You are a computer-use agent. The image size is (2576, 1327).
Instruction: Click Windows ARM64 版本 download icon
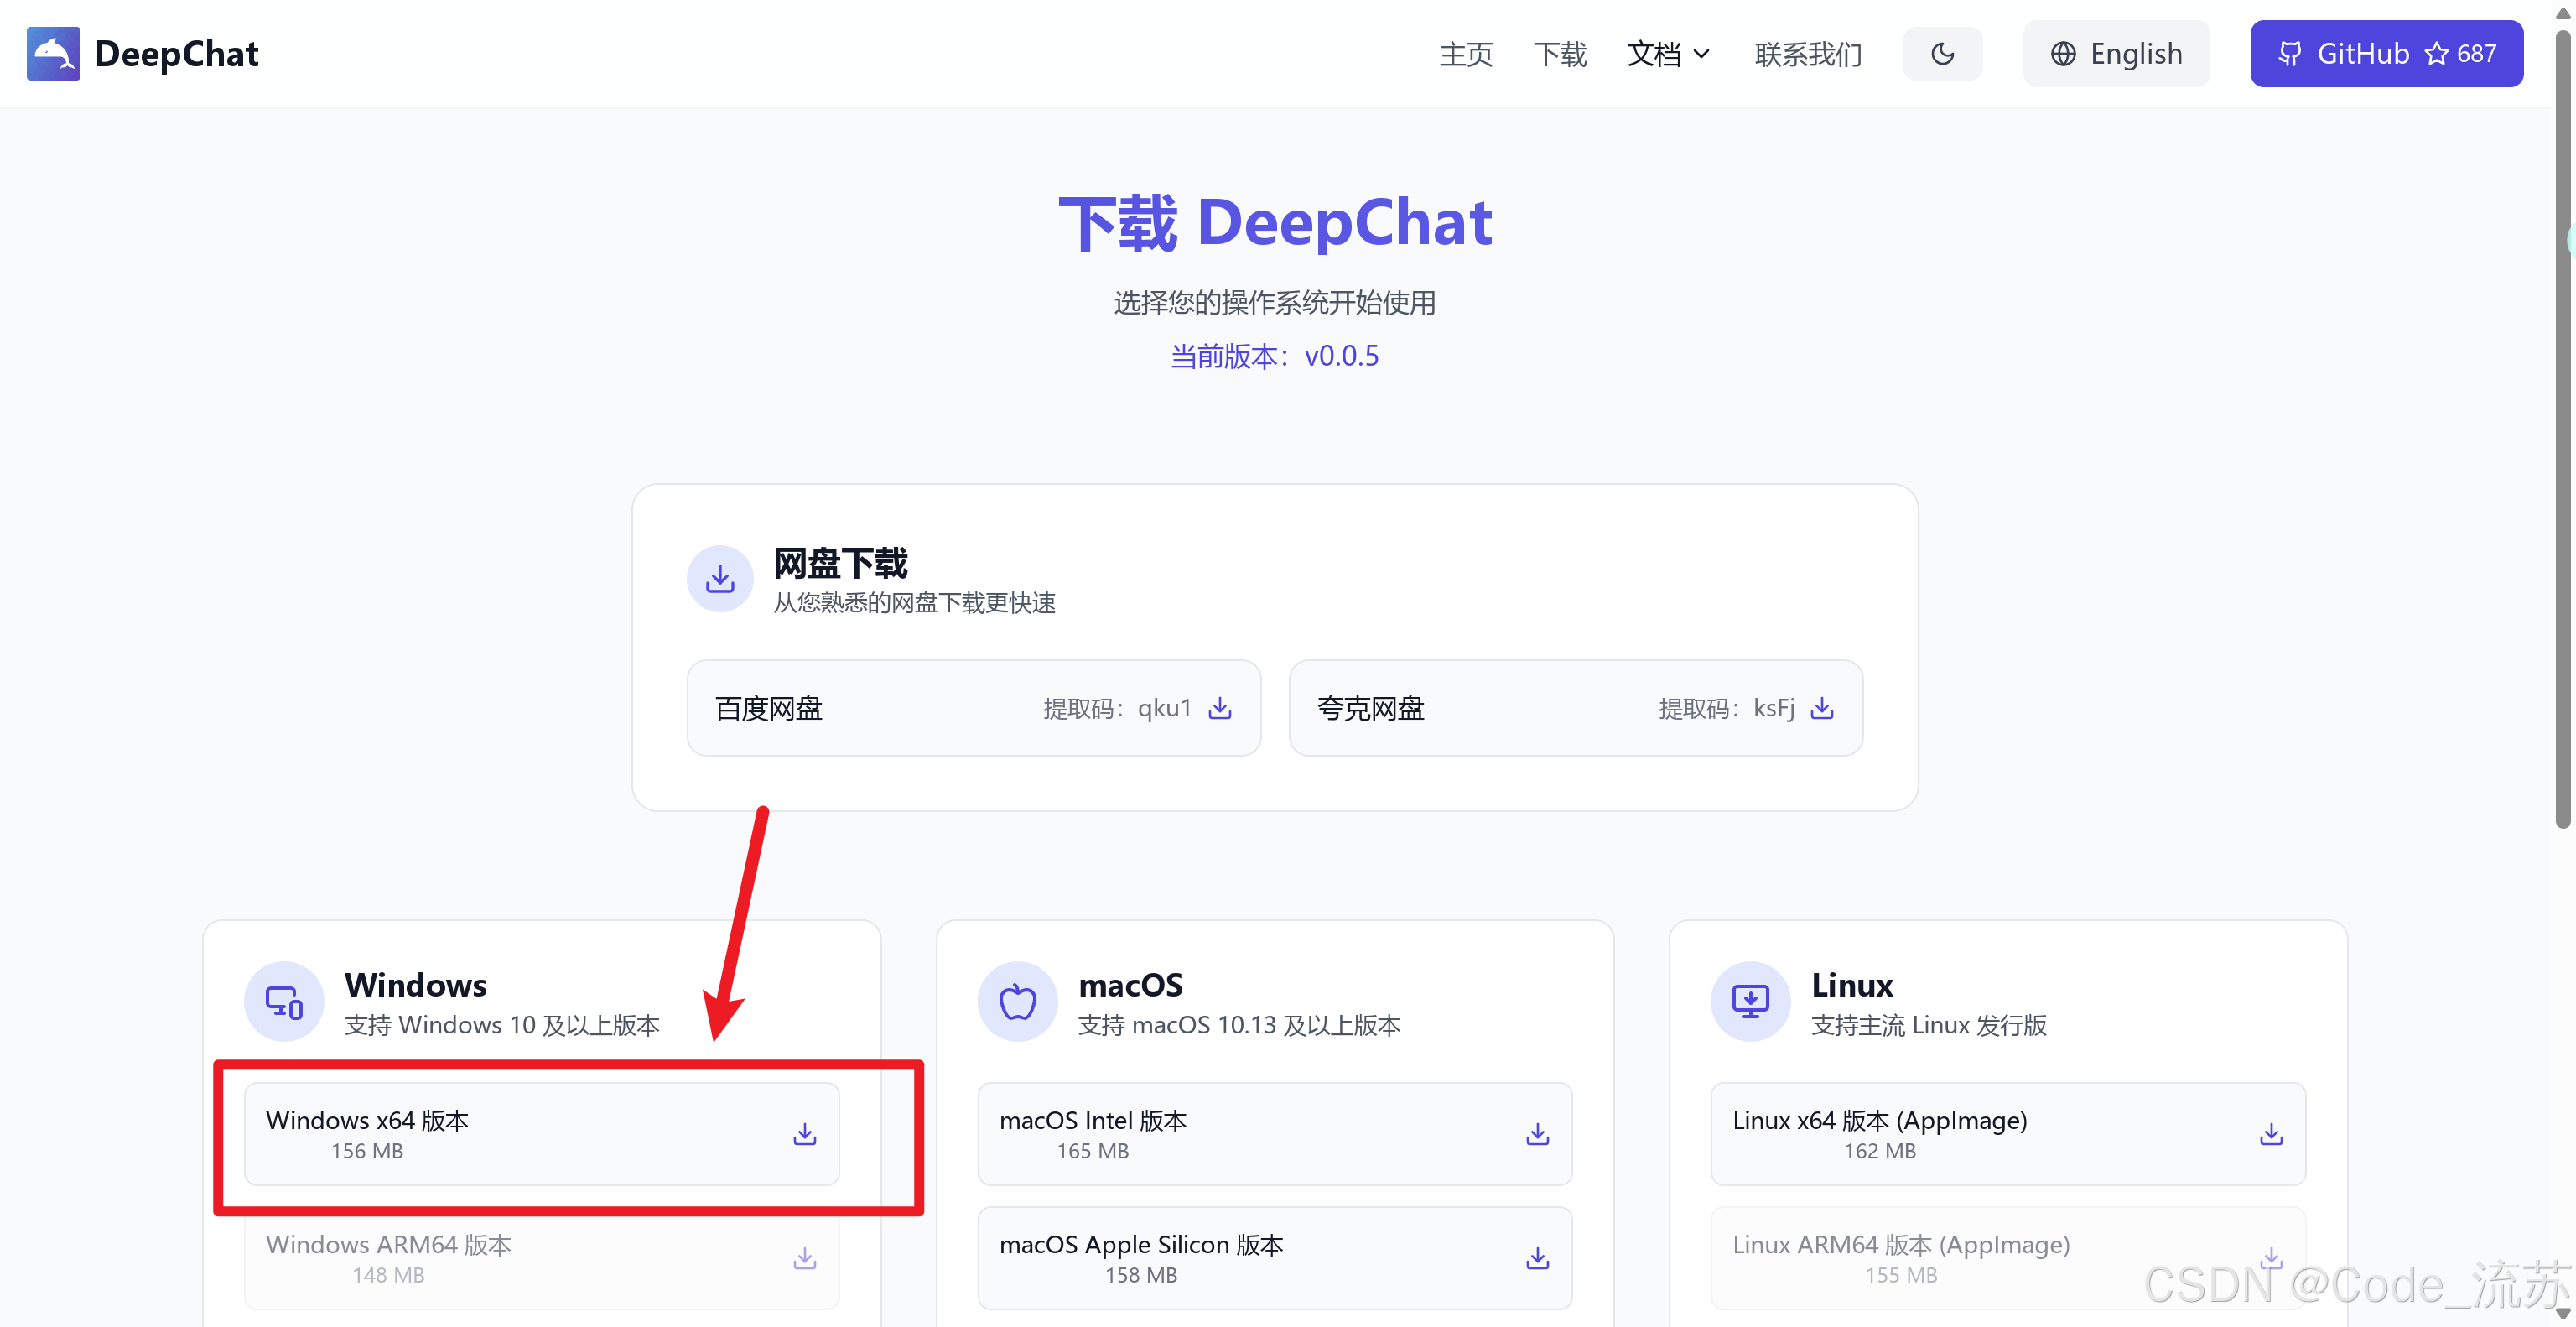pos(804,1257)
